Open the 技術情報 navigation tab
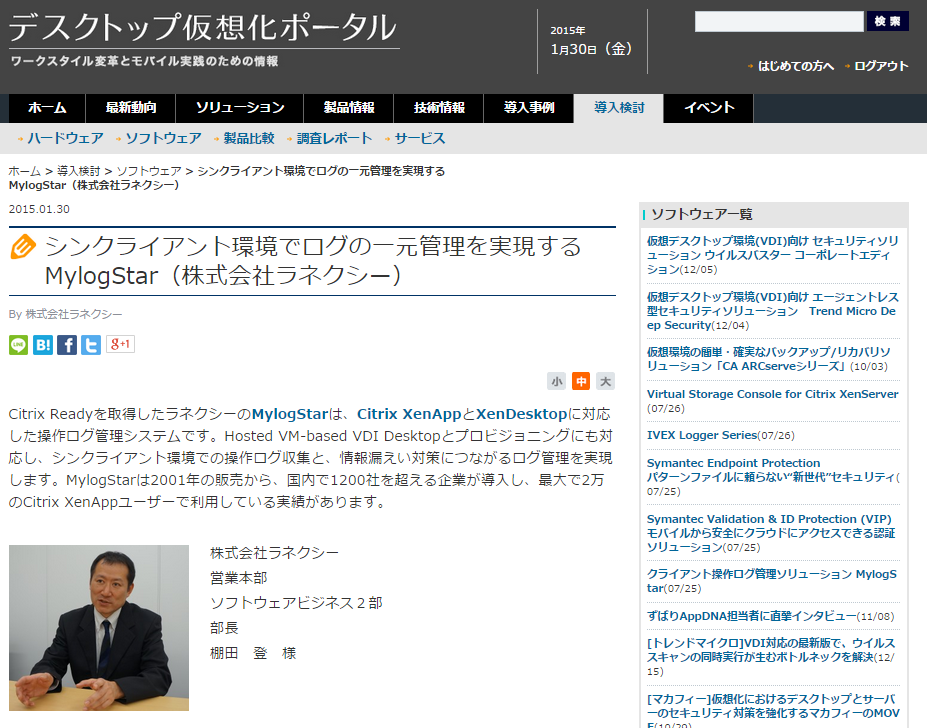The width and height of the screenshot is (927, 728). (439, 108)
